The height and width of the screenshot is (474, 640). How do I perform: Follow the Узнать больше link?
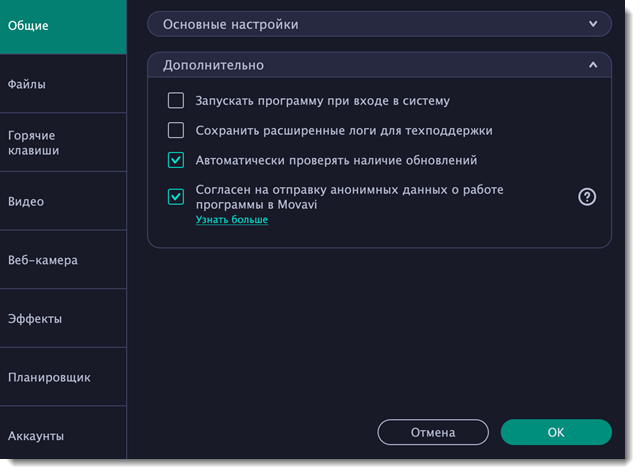231,220
